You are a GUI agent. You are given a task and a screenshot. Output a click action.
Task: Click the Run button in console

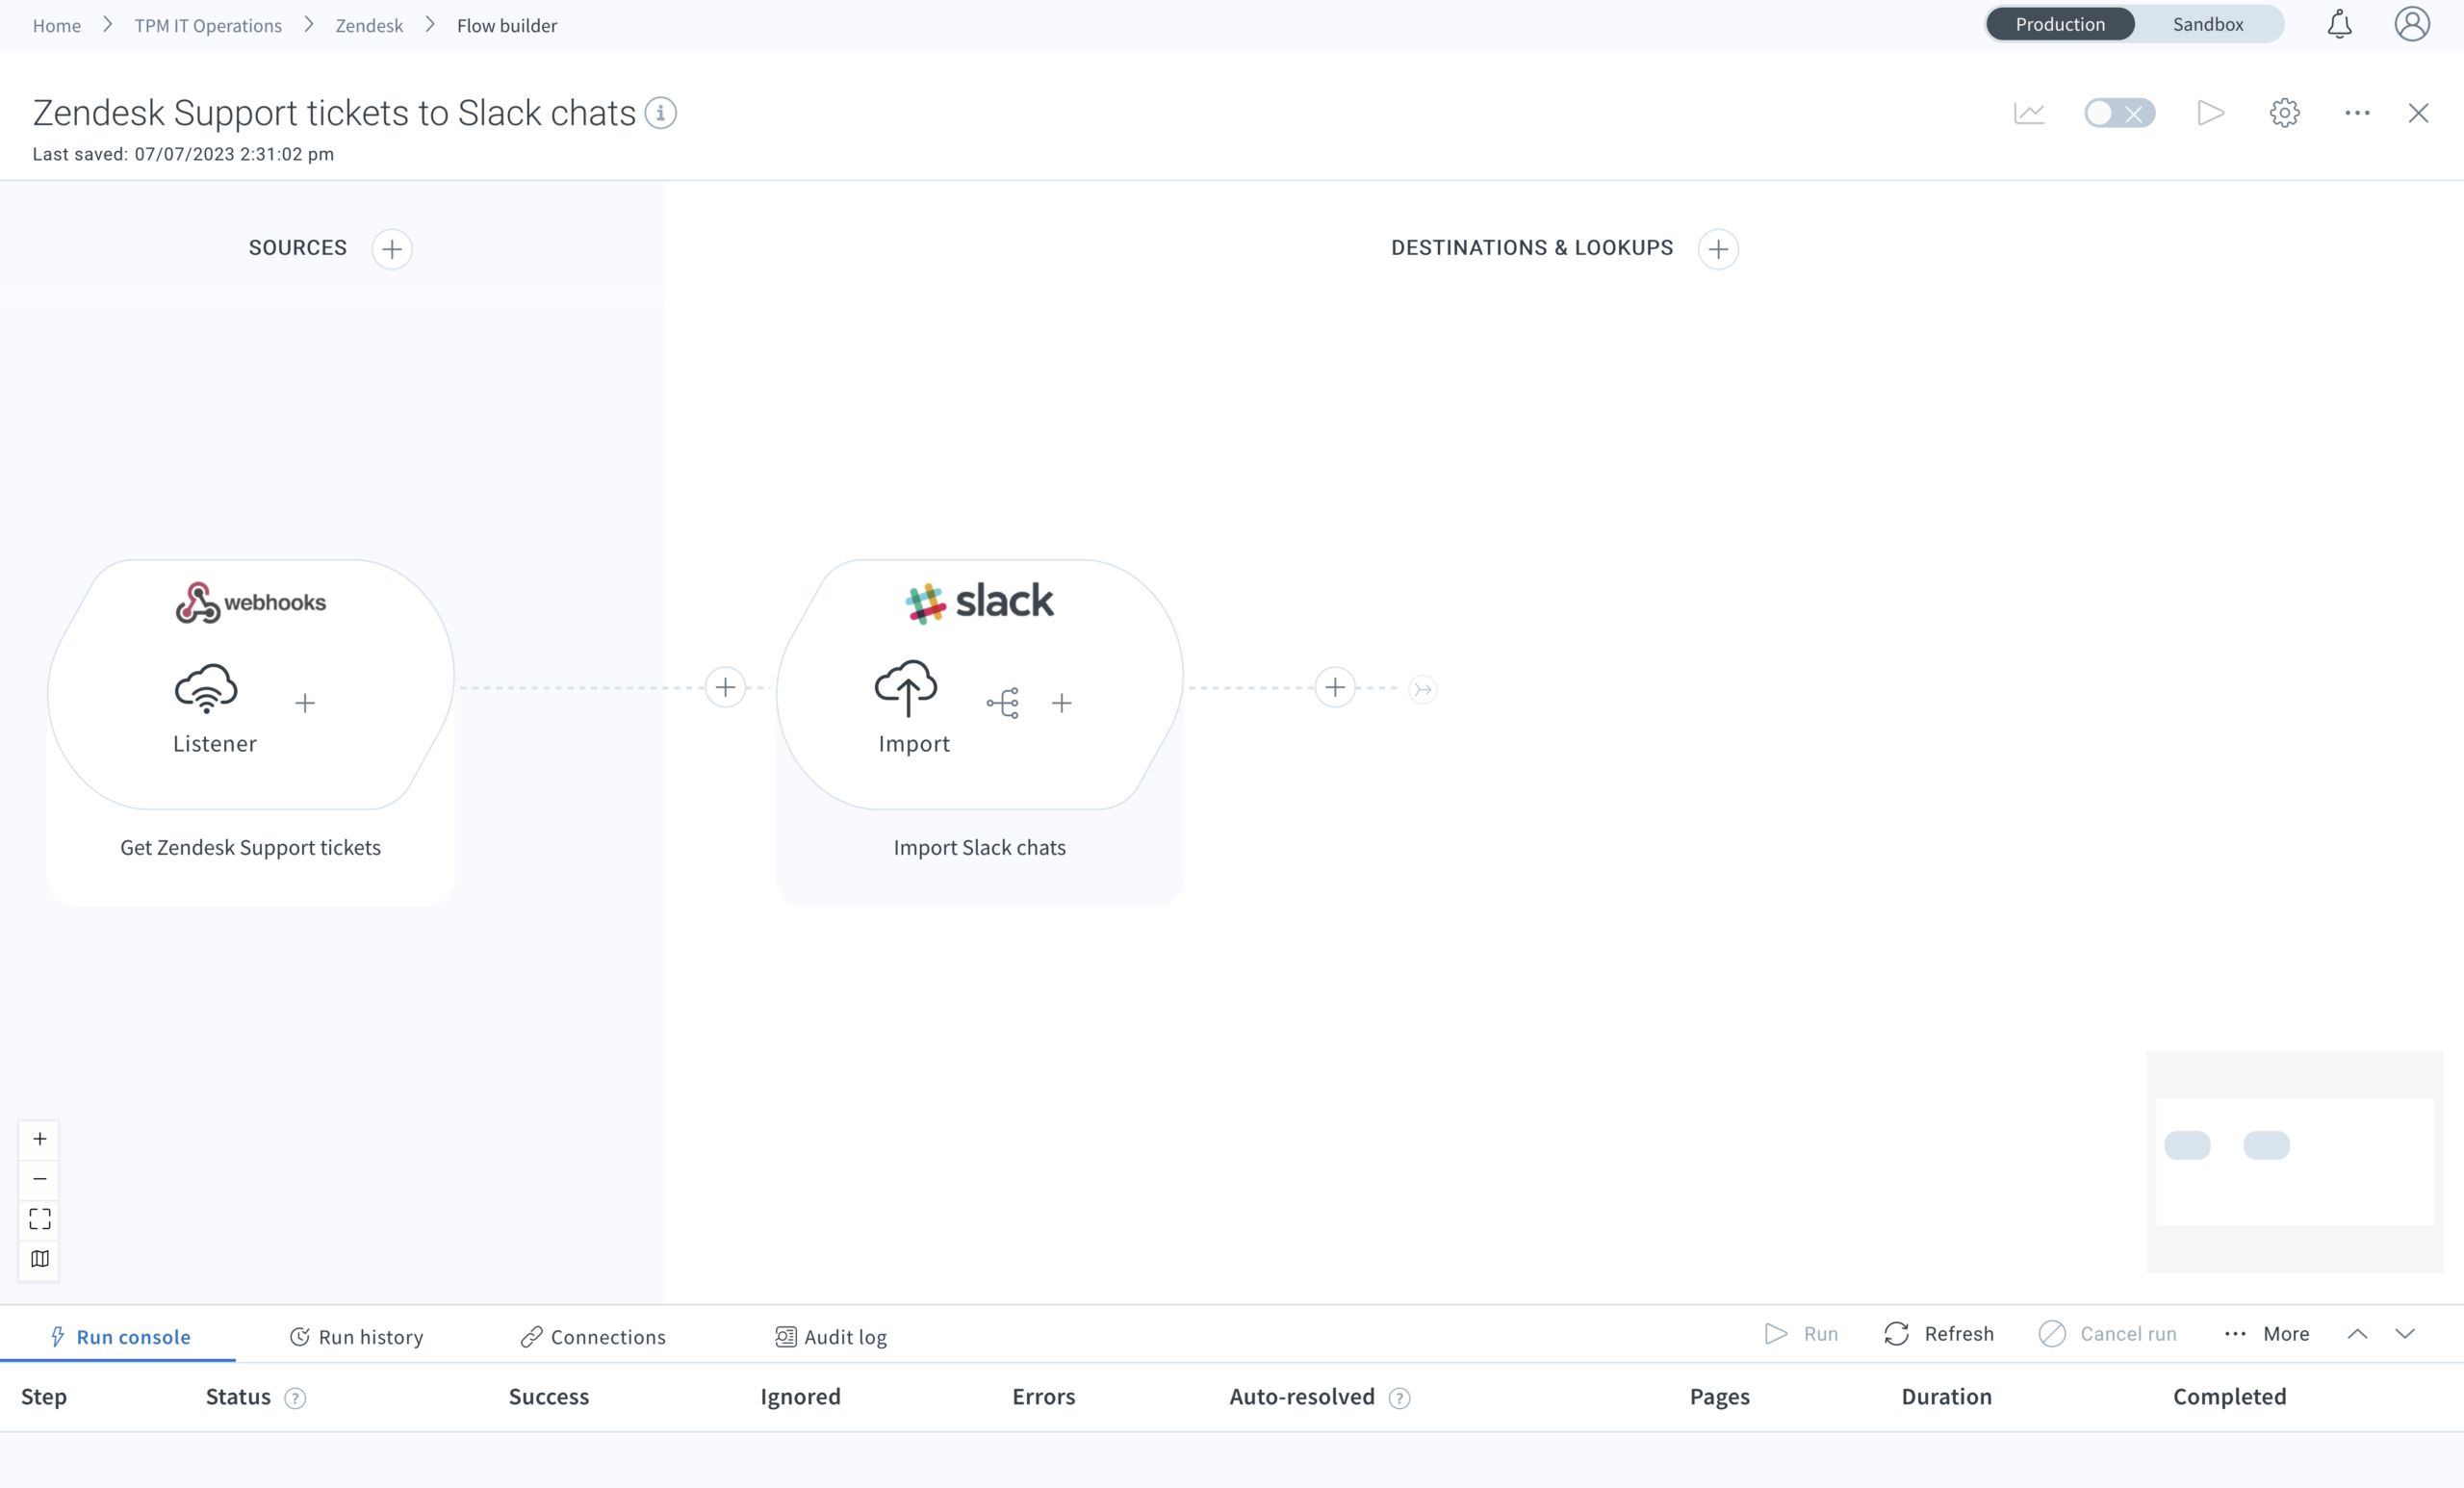(x=1801, y=1334)
